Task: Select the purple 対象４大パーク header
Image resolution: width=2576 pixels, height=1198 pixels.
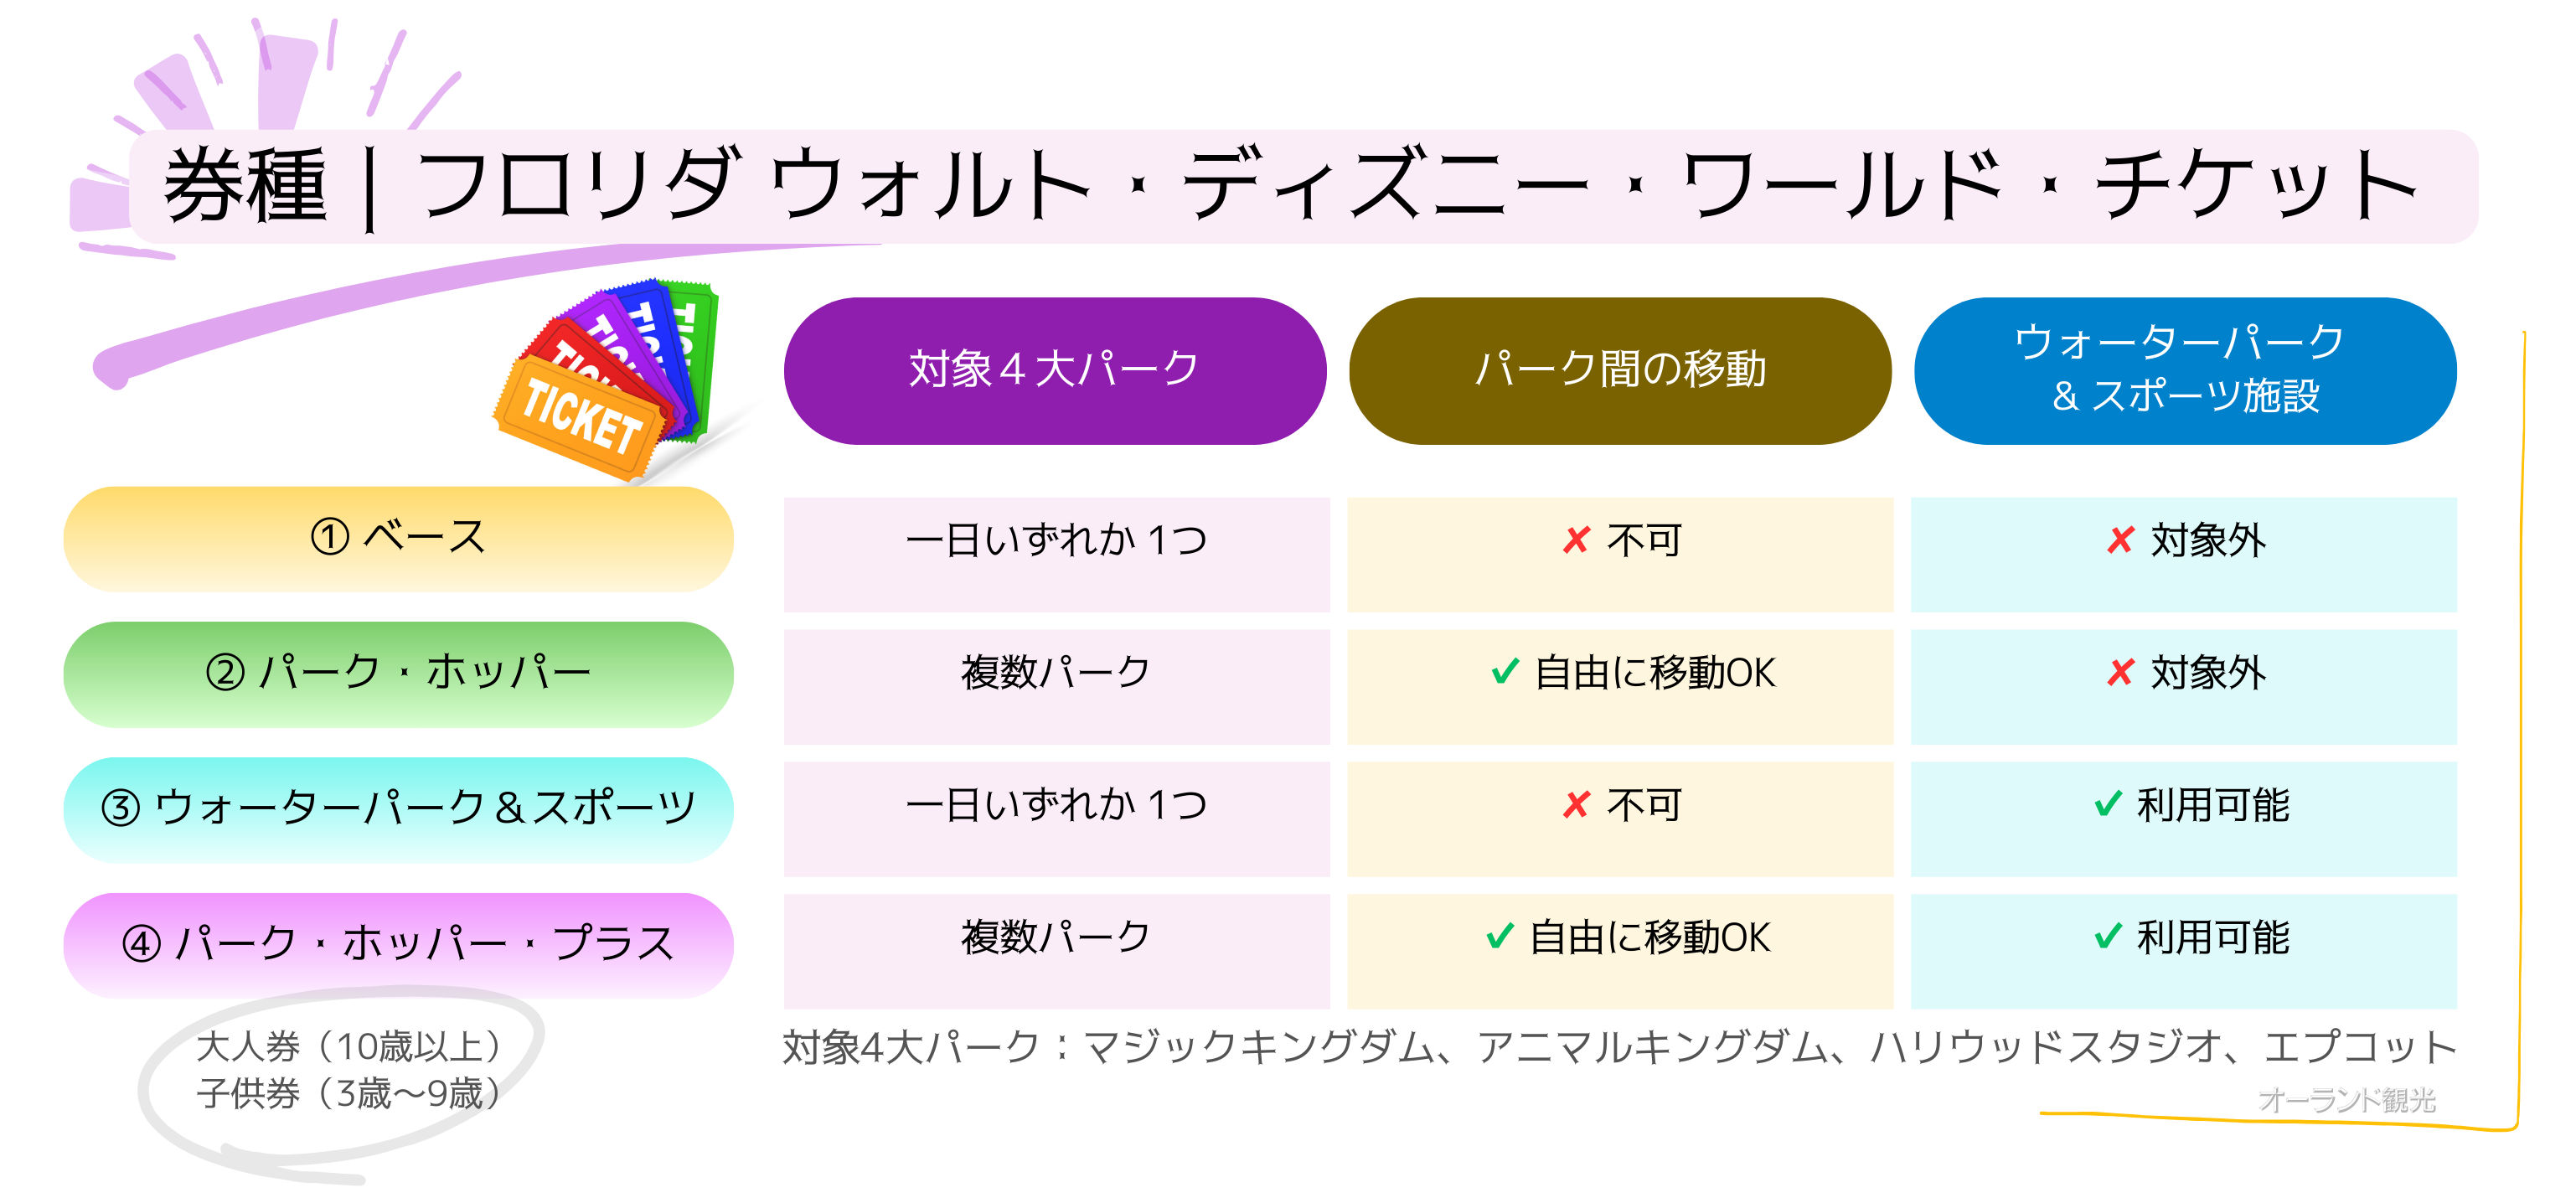Action: [x=1054, y=370]
